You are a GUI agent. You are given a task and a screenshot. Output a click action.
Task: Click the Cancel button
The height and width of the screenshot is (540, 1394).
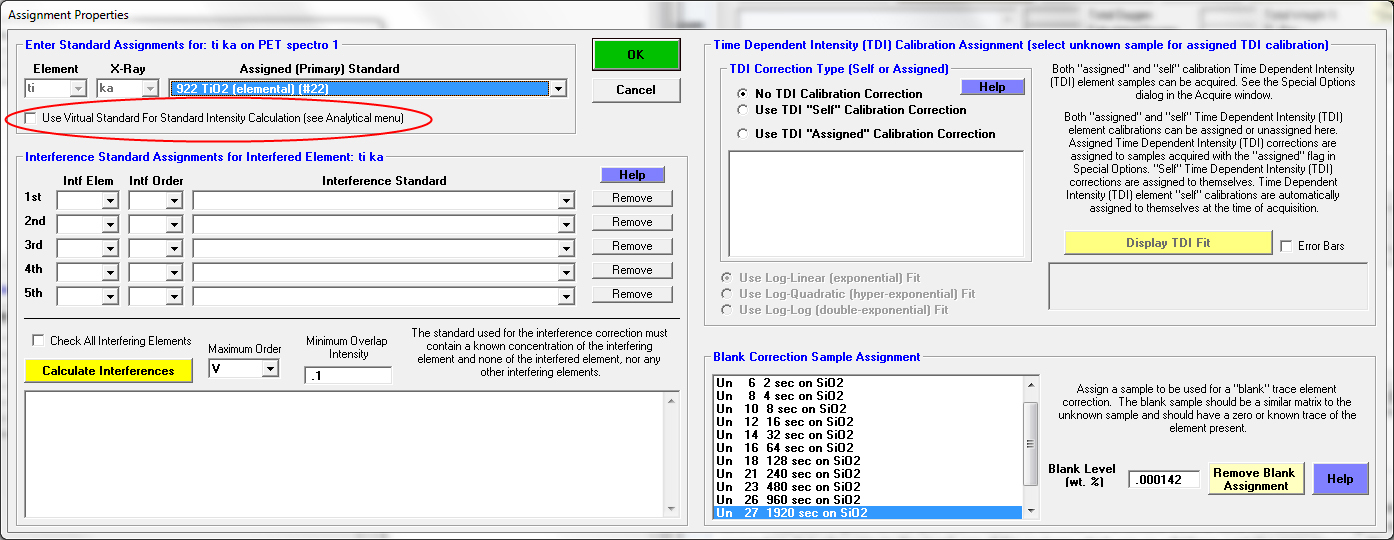(635, 90)
